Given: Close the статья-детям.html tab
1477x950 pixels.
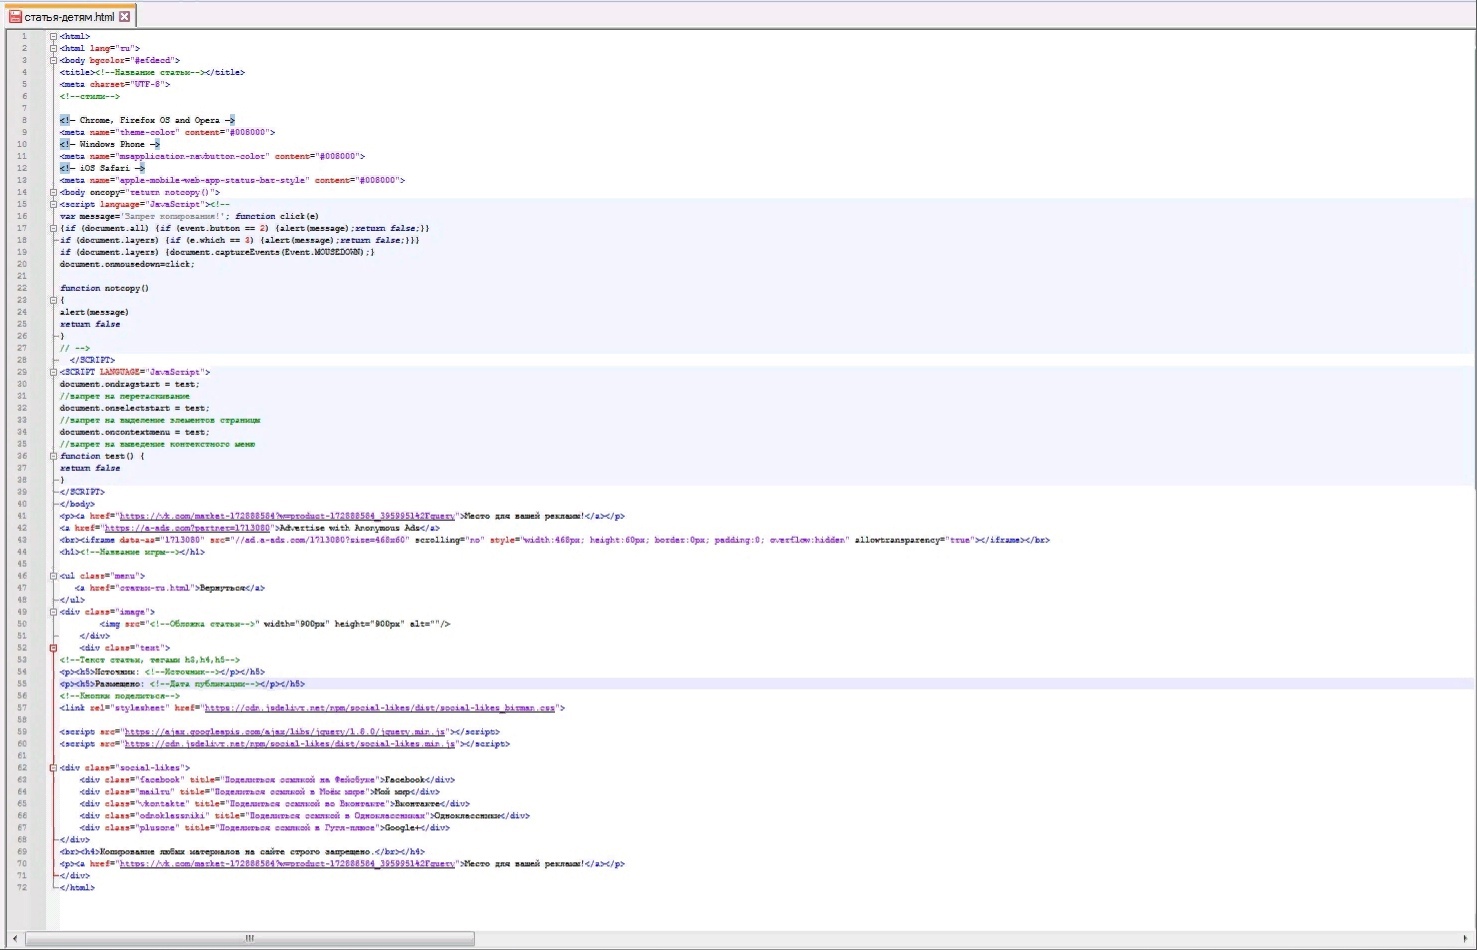Looking at the screenshot, I should coord(125,17).
